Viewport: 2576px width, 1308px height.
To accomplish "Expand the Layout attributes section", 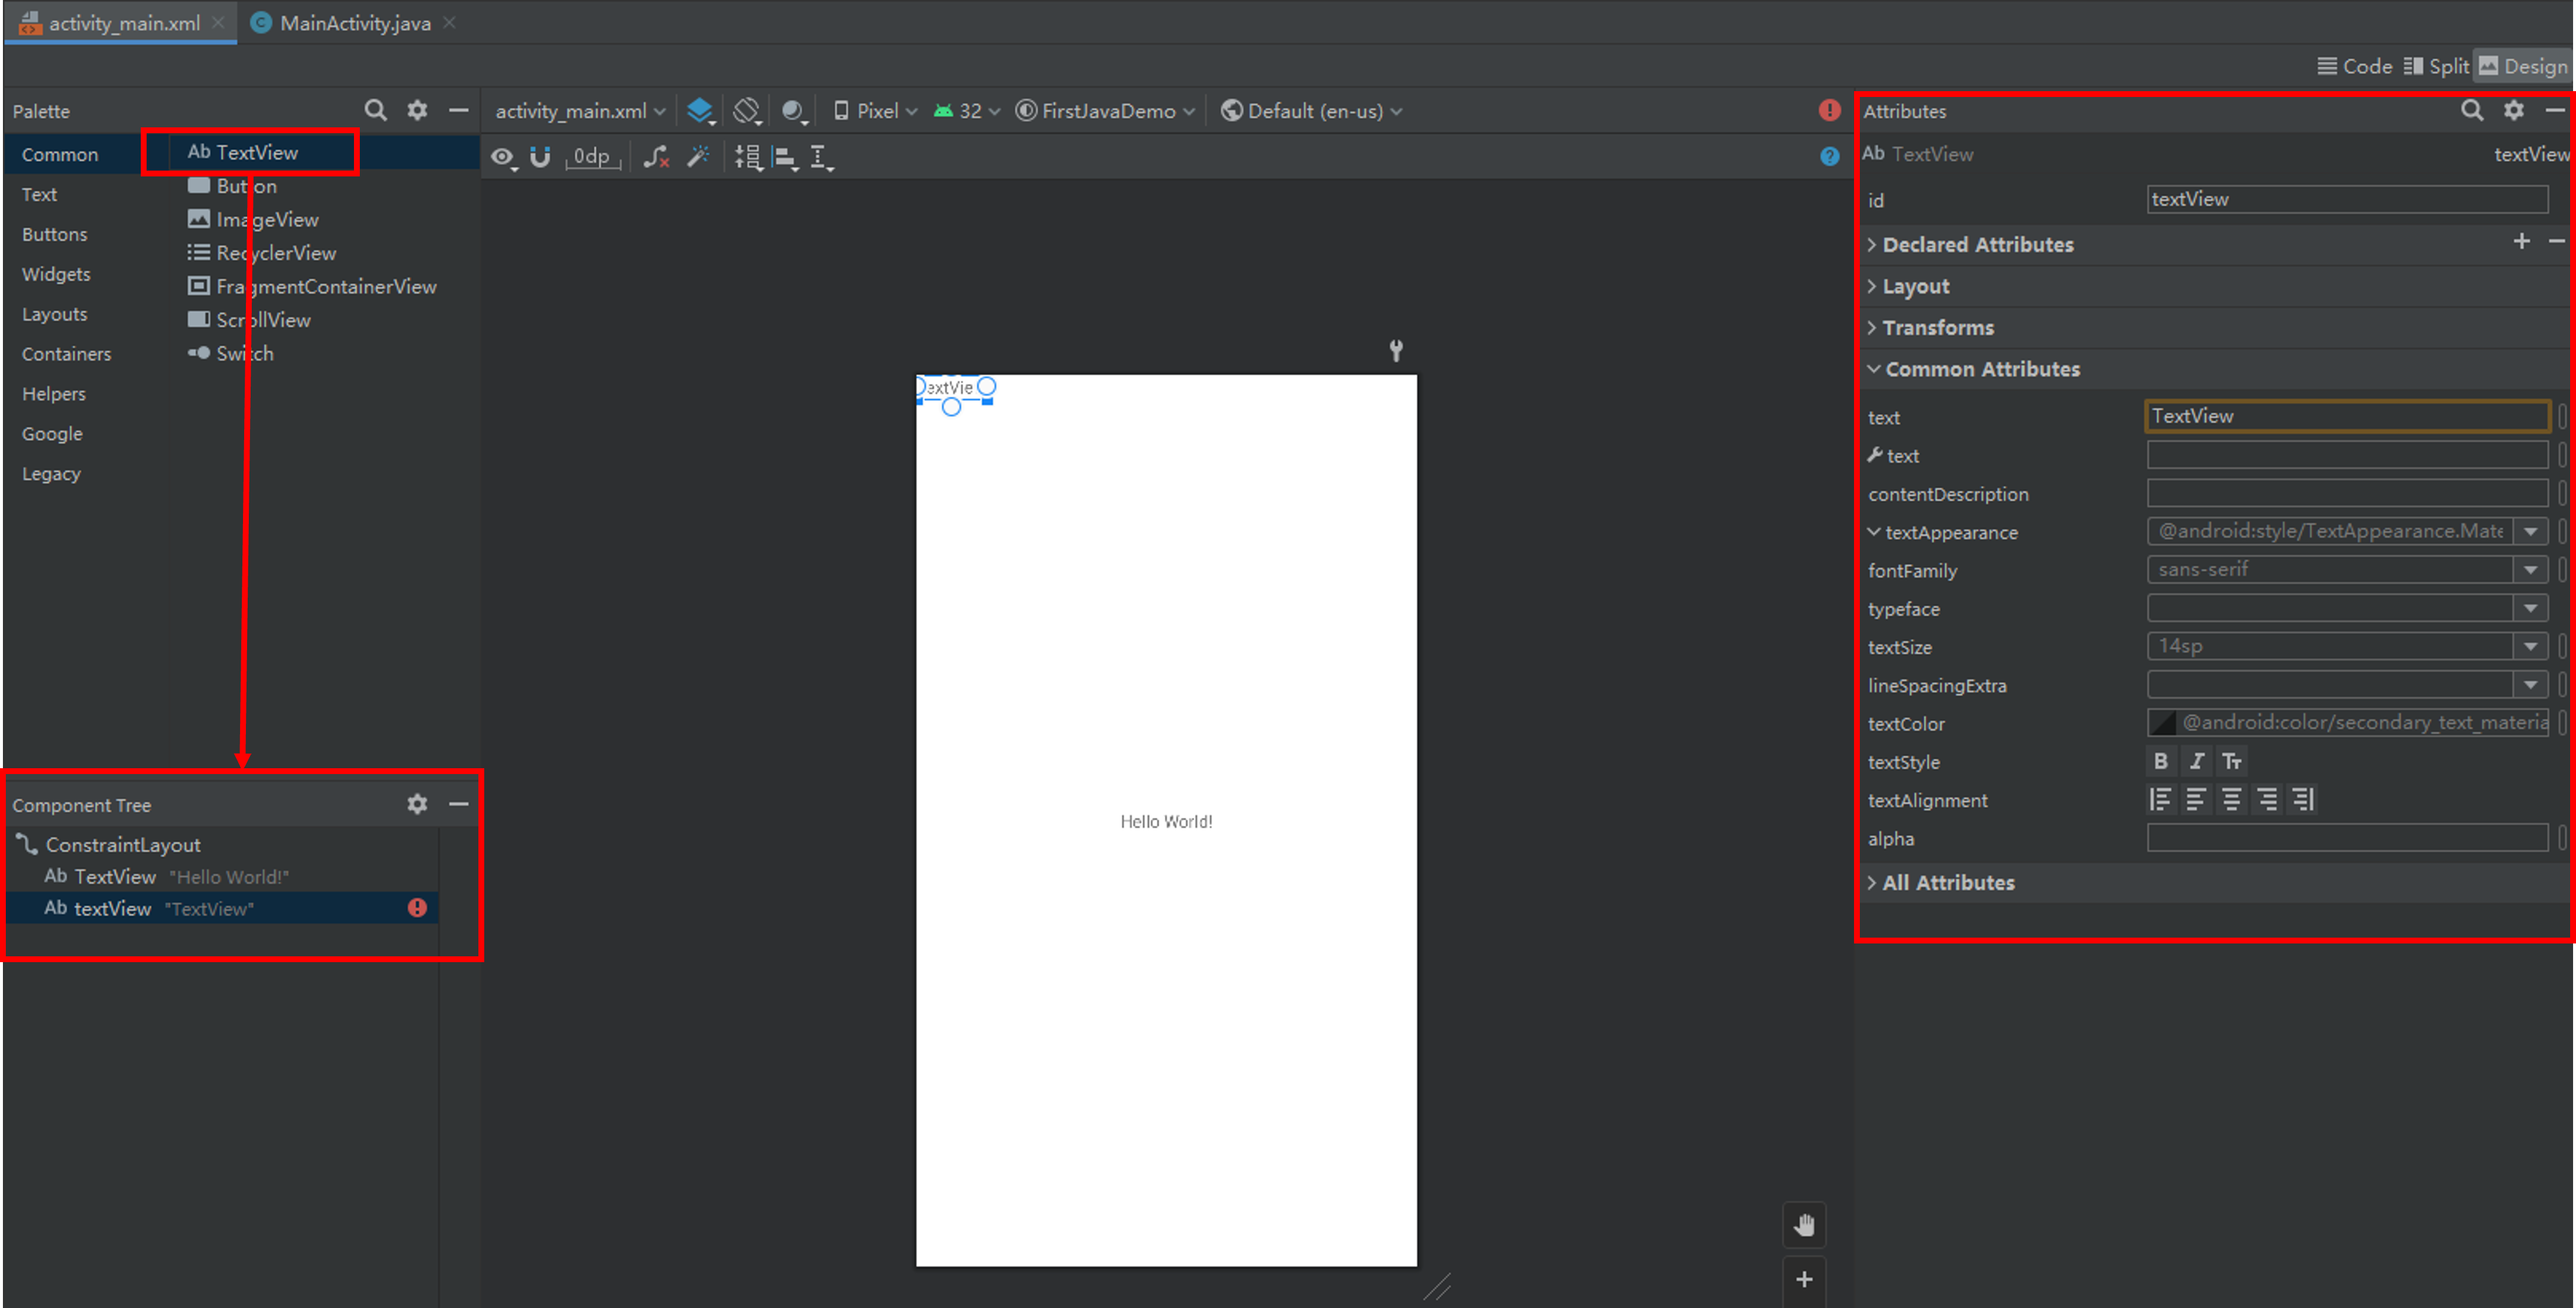I will pos(1914,286).
